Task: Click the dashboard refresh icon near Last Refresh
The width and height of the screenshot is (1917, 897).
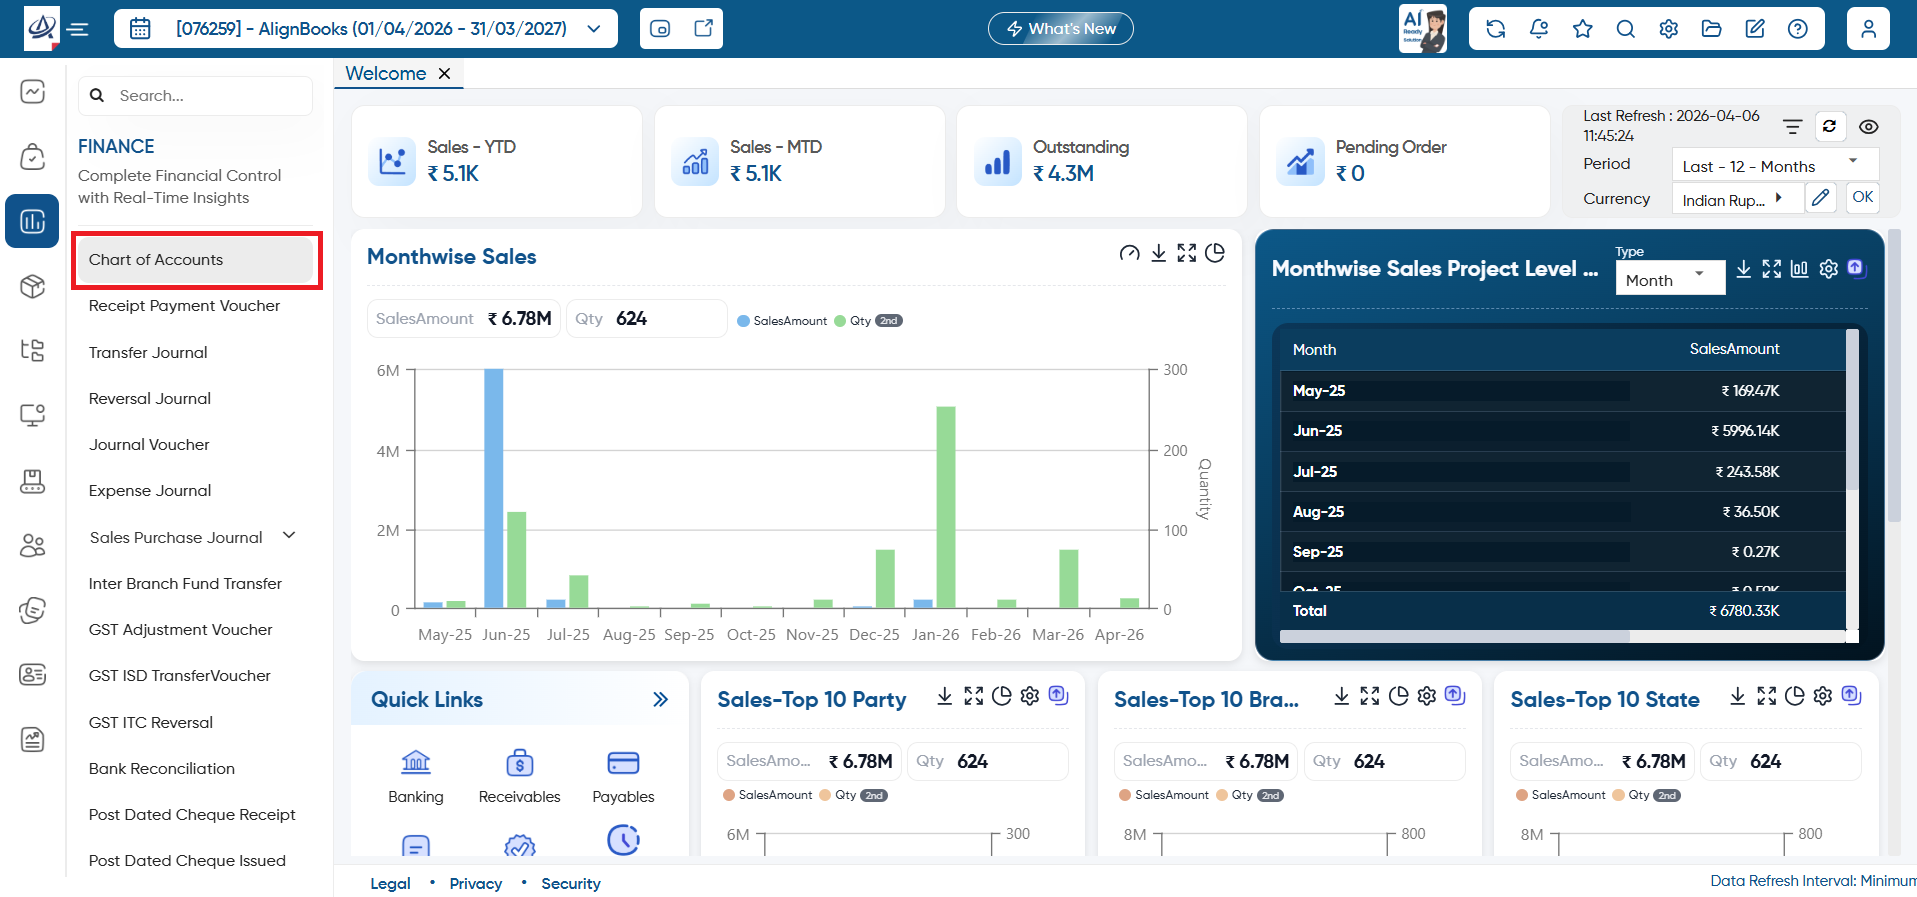Action: click(1829, 126)
